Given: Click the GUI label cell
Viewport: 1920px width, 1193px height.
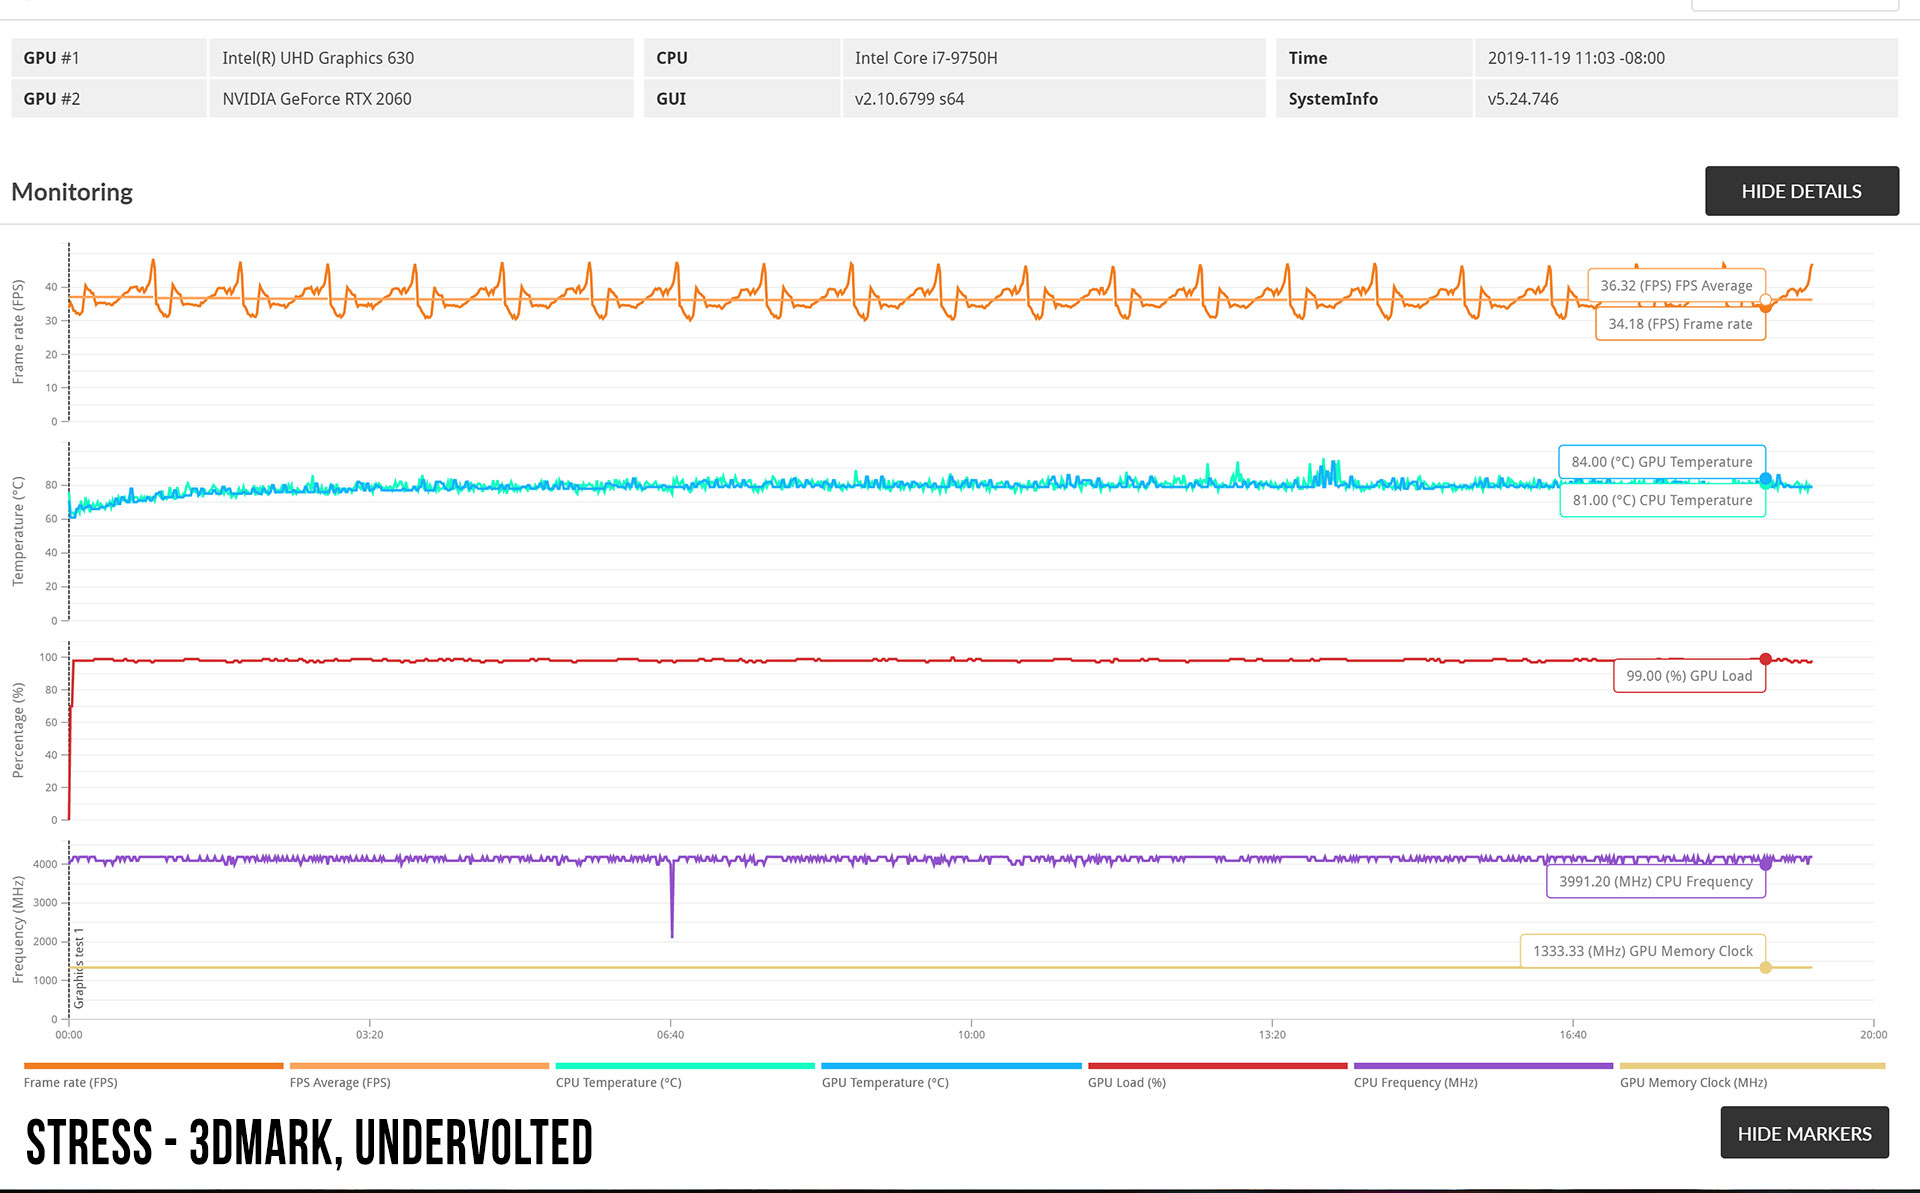Looking at the screenshot, I should coord(742,98).
